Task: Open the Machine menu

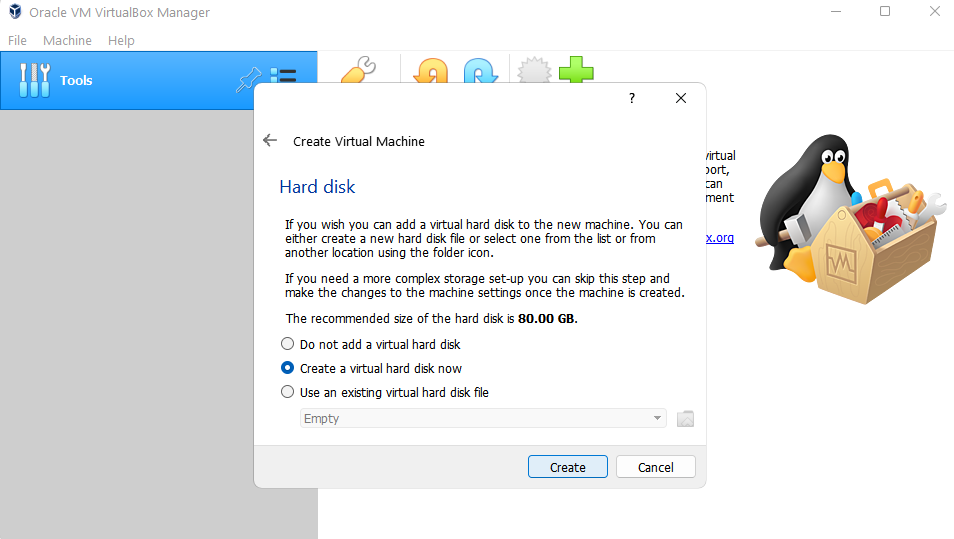Action: [x=68, y=40]
